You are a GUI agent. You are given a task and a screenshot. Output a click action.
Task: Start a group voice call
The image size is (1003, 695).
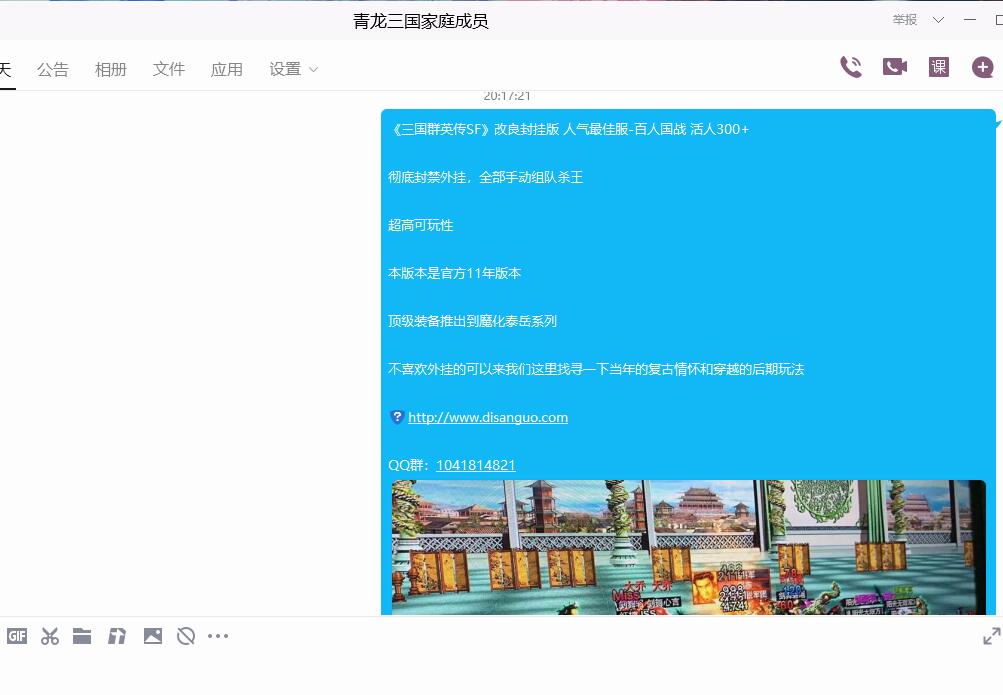pyautogui.click(x=851, y=67)
